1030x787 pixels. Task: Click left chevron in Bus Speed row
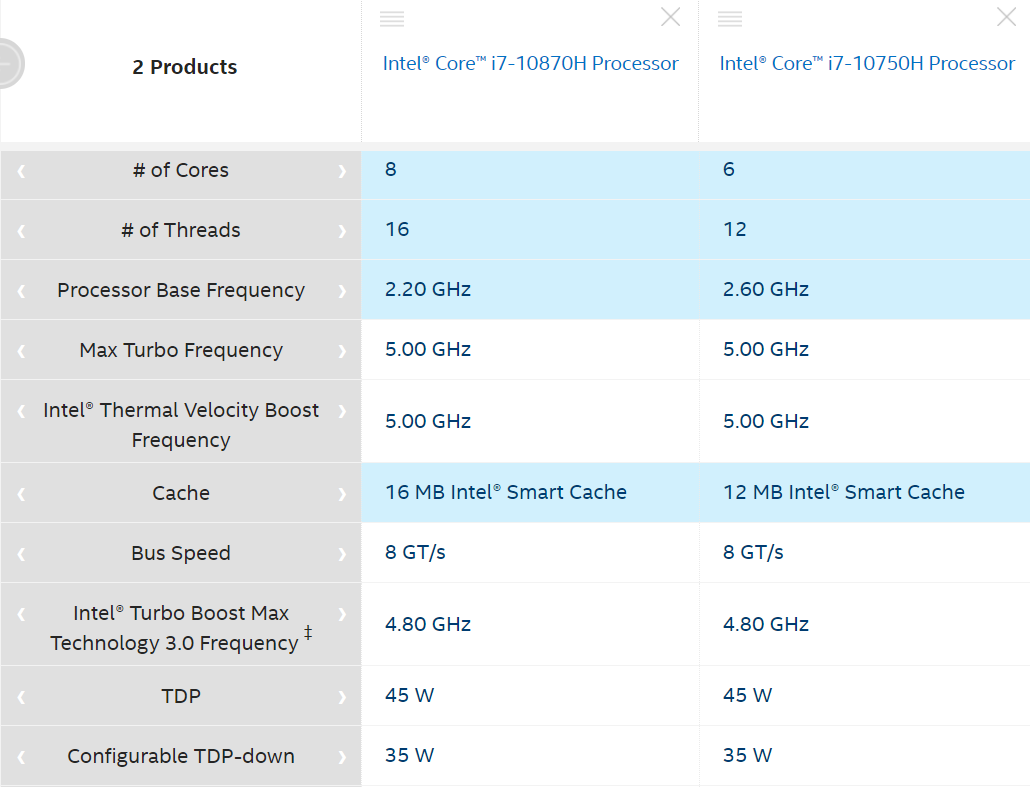point(21,554)
